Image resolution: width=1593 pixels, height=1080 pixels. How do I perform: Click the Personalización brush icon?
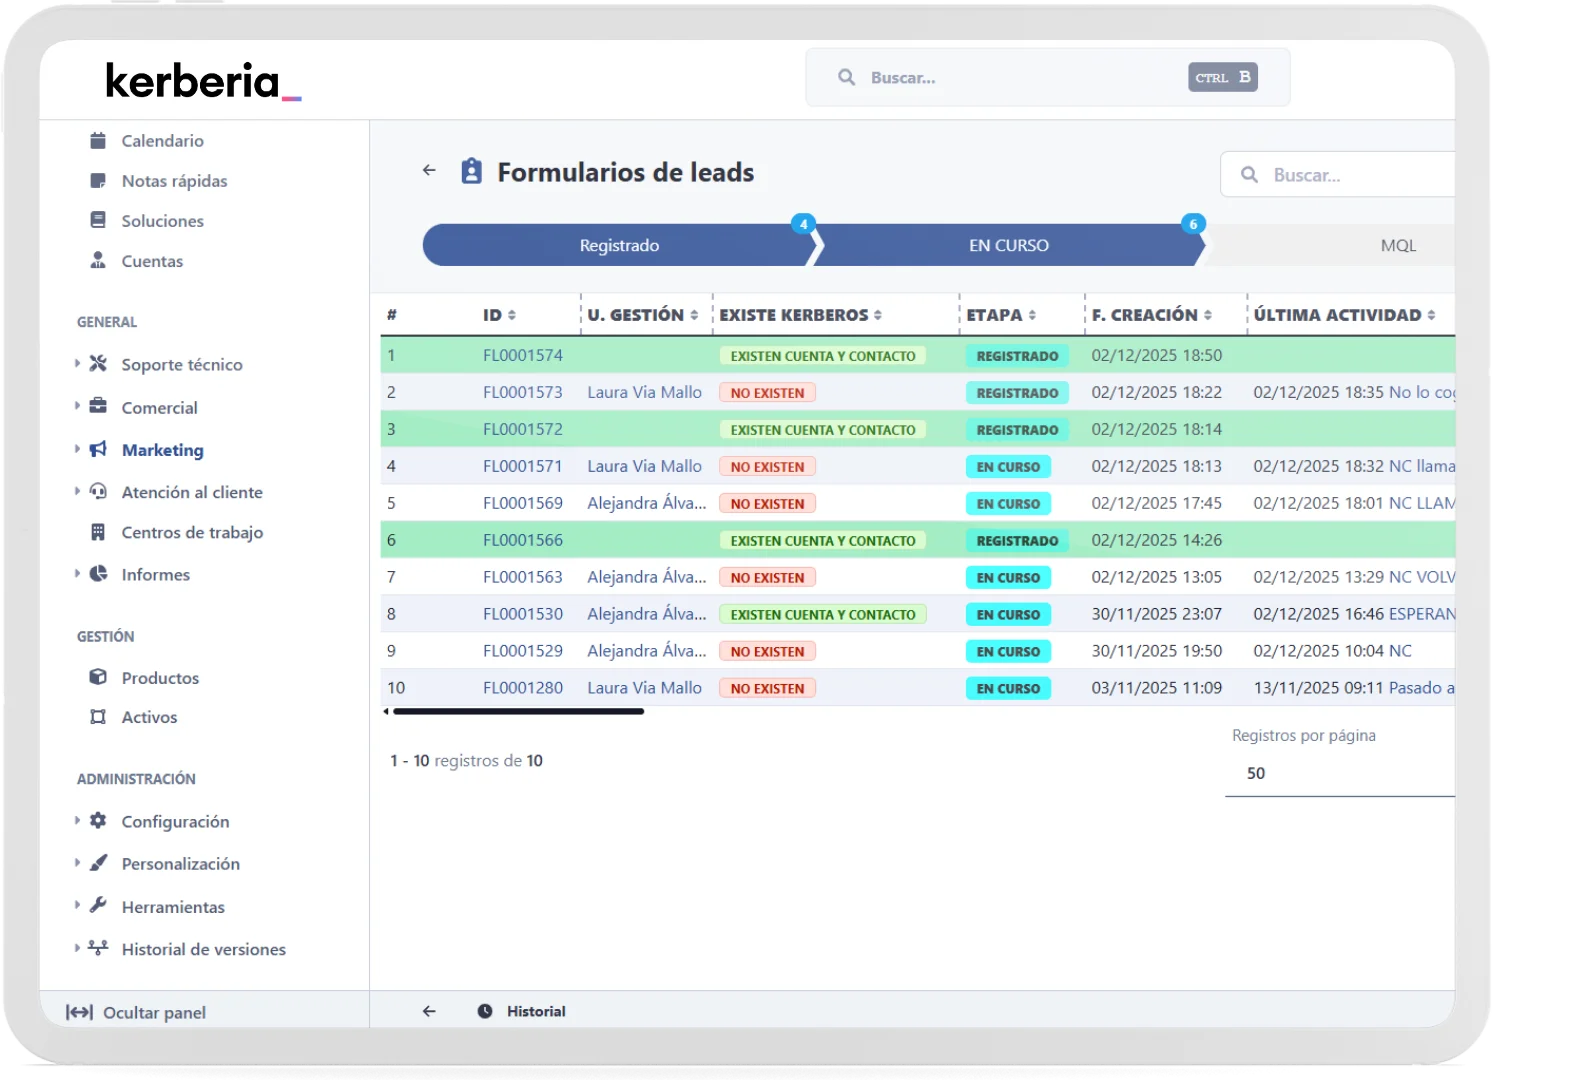click(x=98, y=863)
